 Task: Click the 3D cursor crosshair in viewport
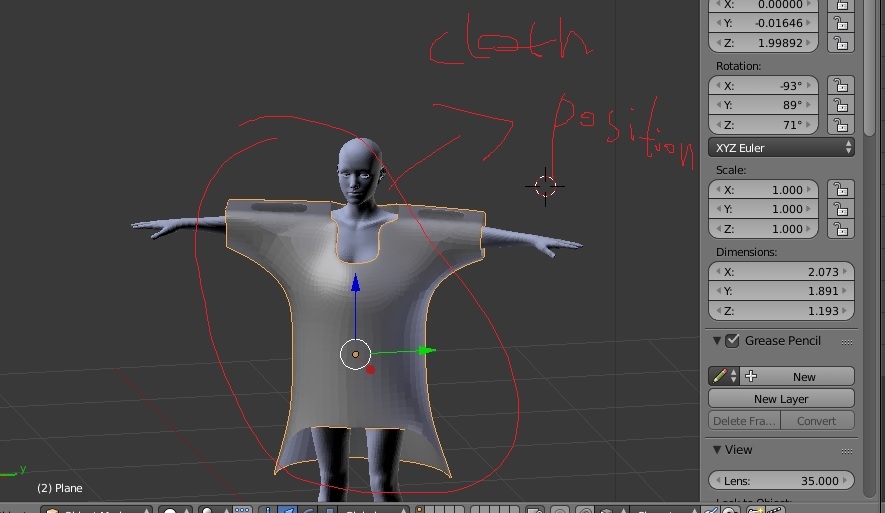[545, 186]
